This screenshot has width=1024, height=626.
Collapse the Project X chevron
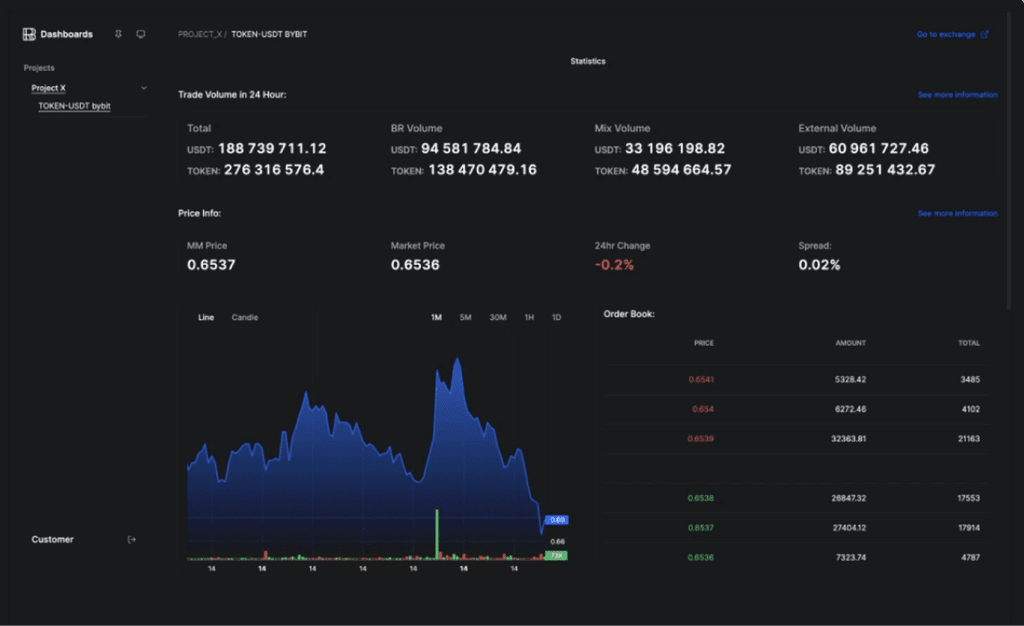144,88
